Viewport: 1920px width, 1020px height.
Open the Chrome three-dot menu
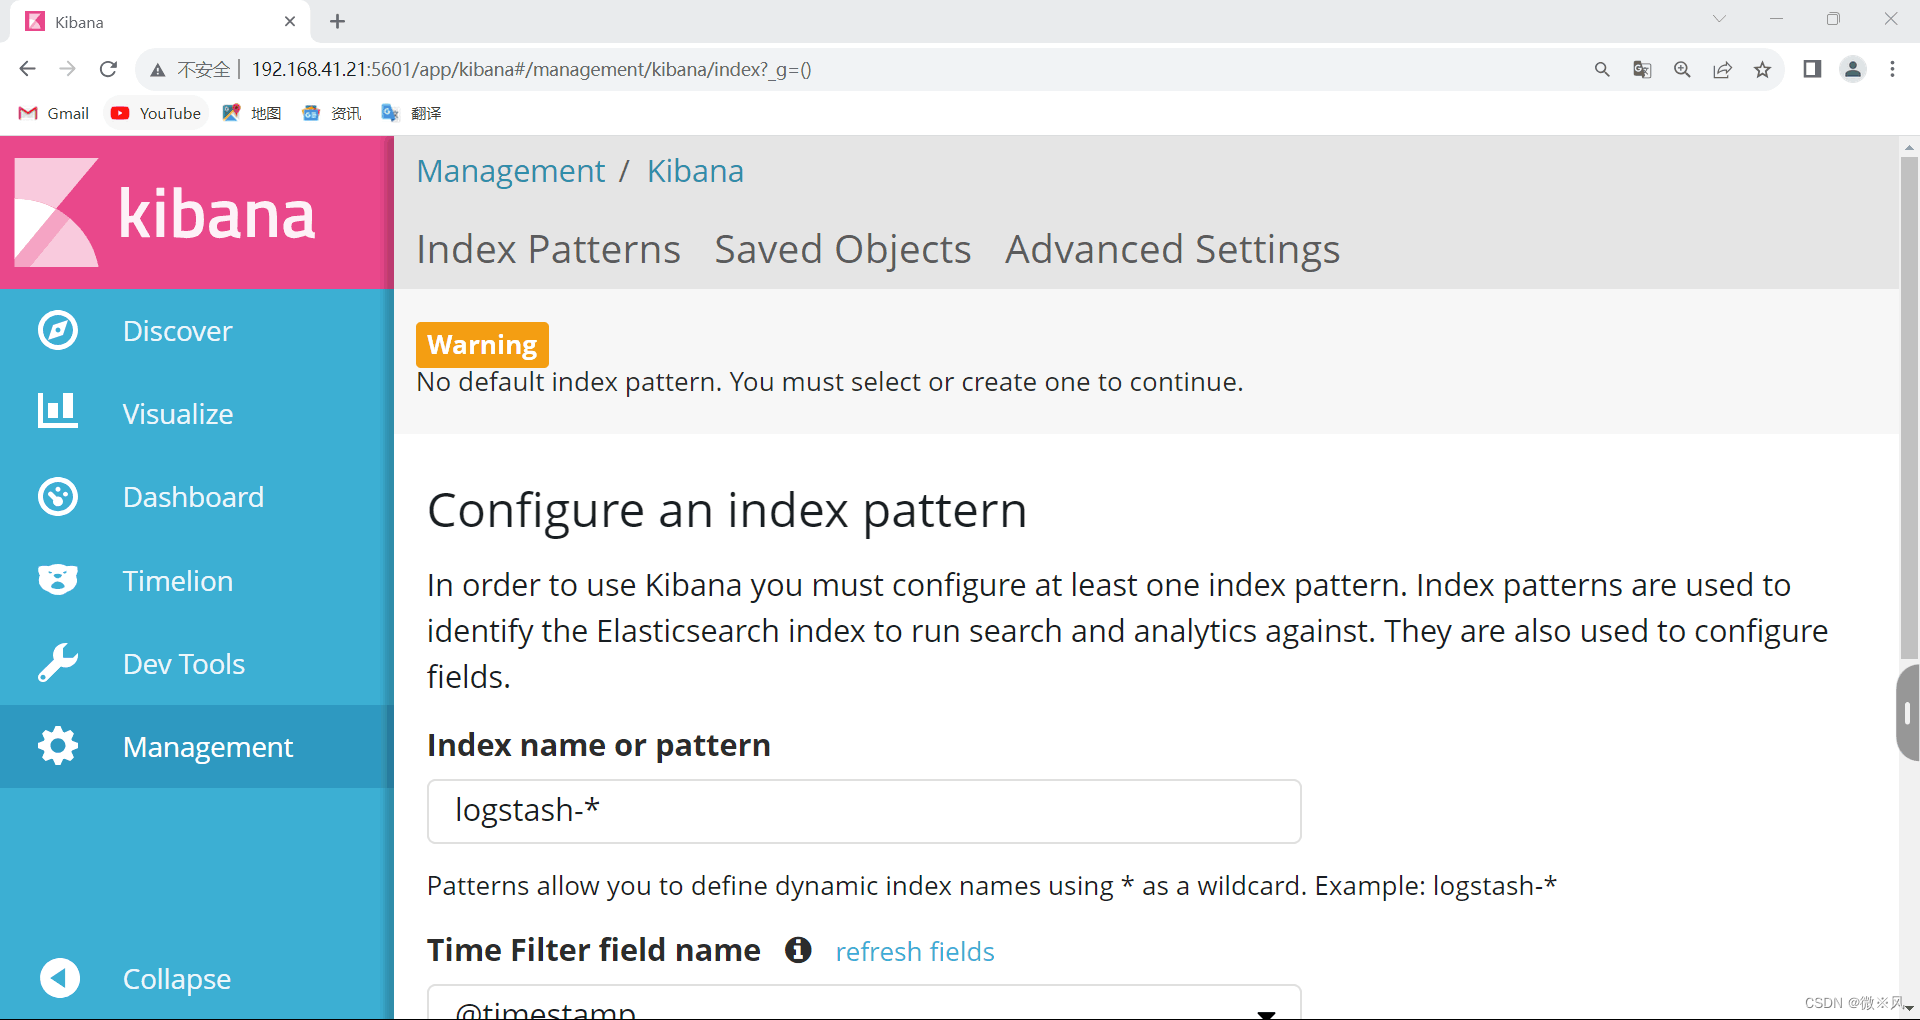tap(1892, 70)
